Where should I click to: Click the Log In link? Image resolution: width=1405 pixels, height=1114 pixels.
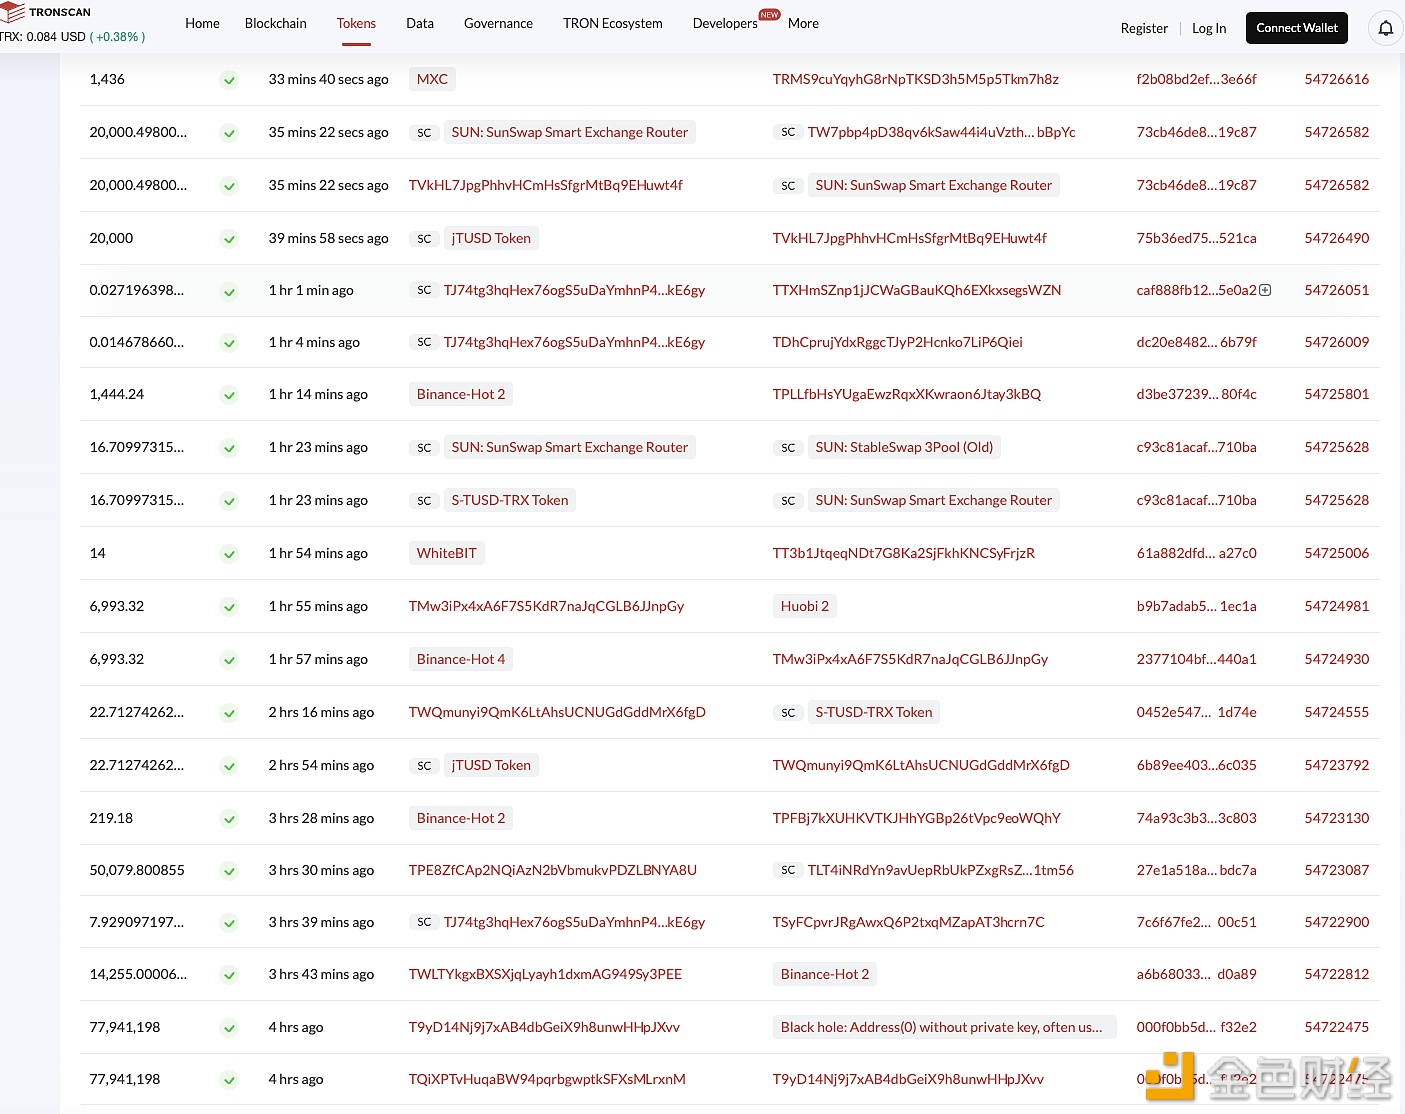(x=1209, y=28)
